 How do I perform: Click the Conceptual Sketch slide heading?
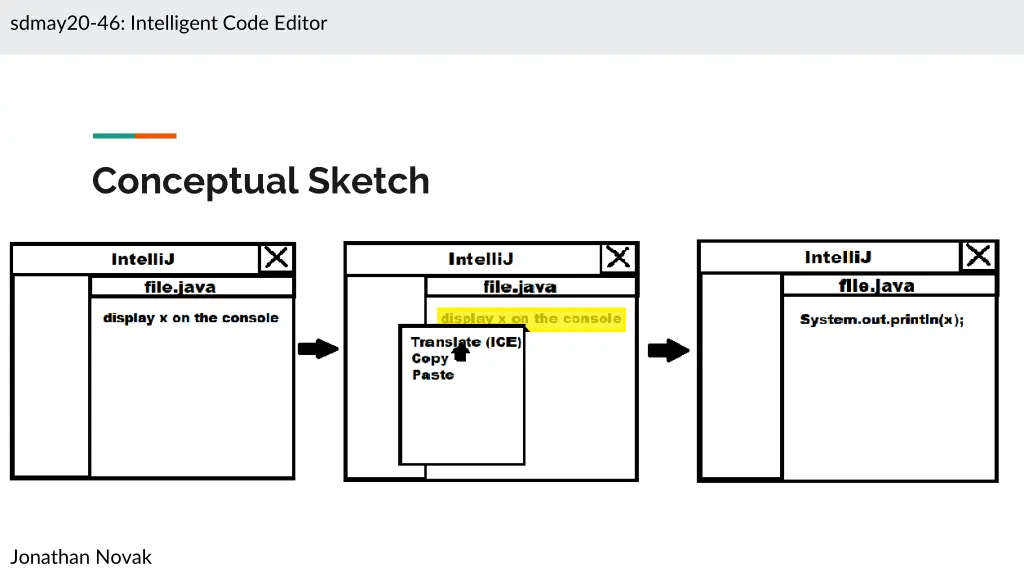coord(261,181)
